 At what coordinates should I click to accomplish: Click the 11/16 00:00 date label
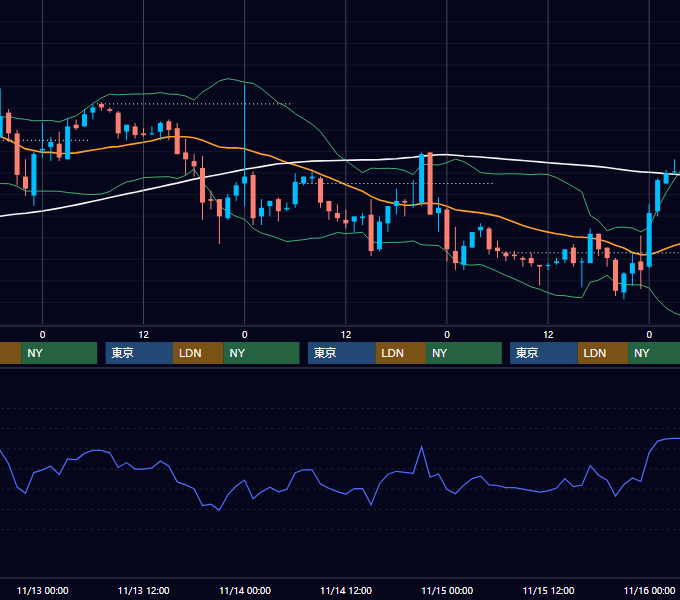click(x=649, y=590)
